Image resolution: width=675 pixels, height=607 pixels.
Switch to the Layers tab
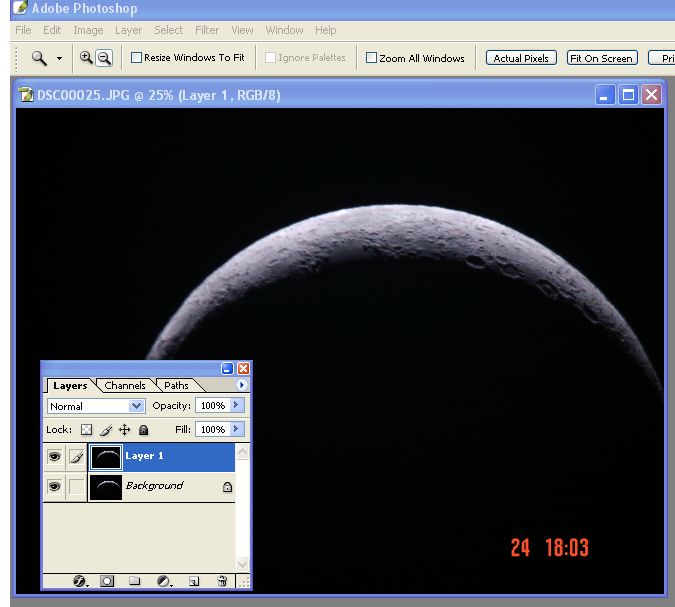tap(70, 385)
